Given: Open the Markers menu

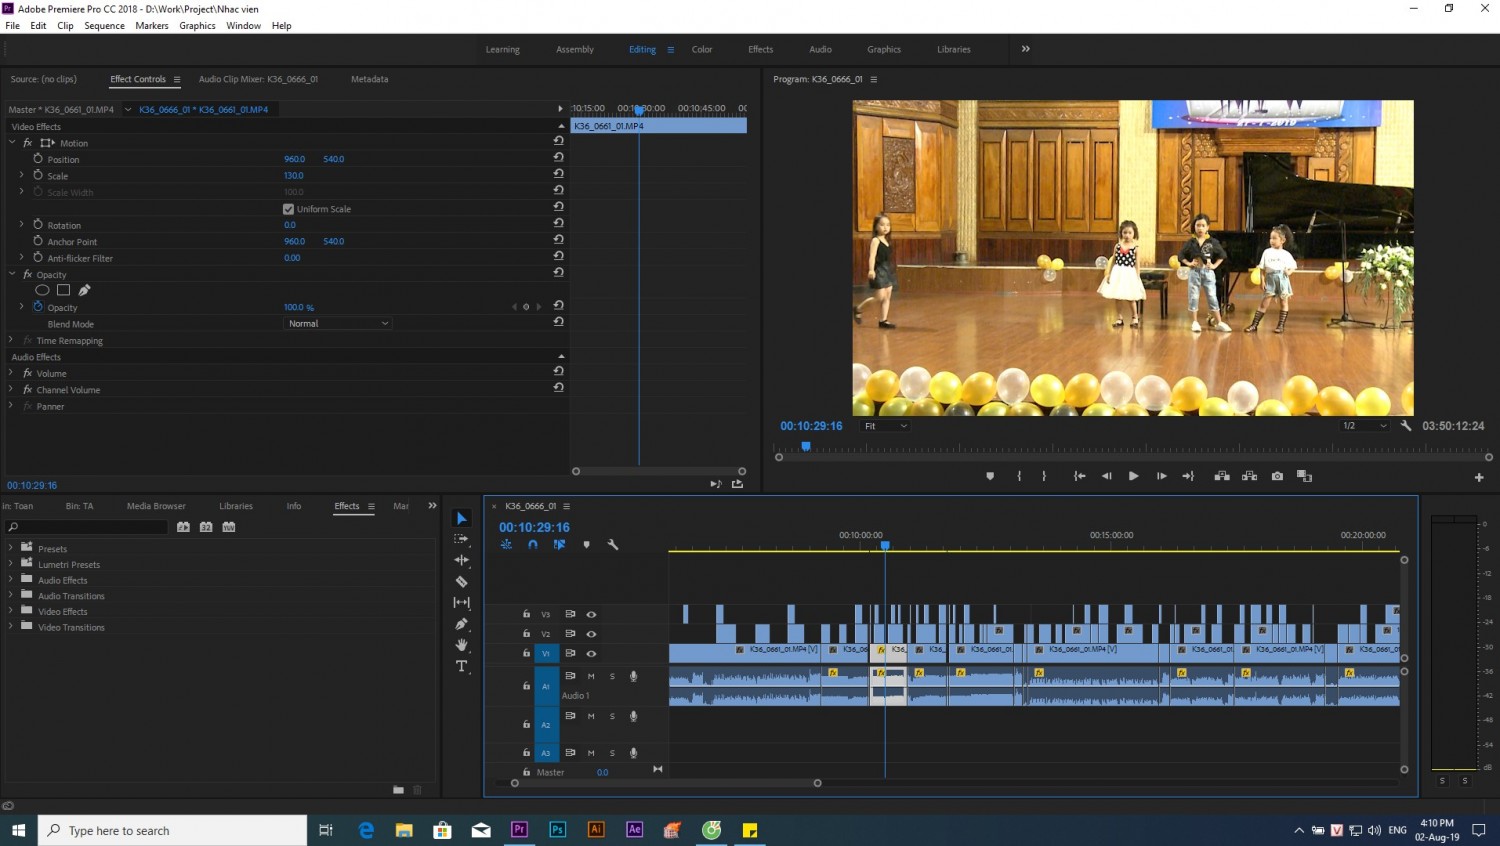Looking at the screenshot, I should pos(152,26).
